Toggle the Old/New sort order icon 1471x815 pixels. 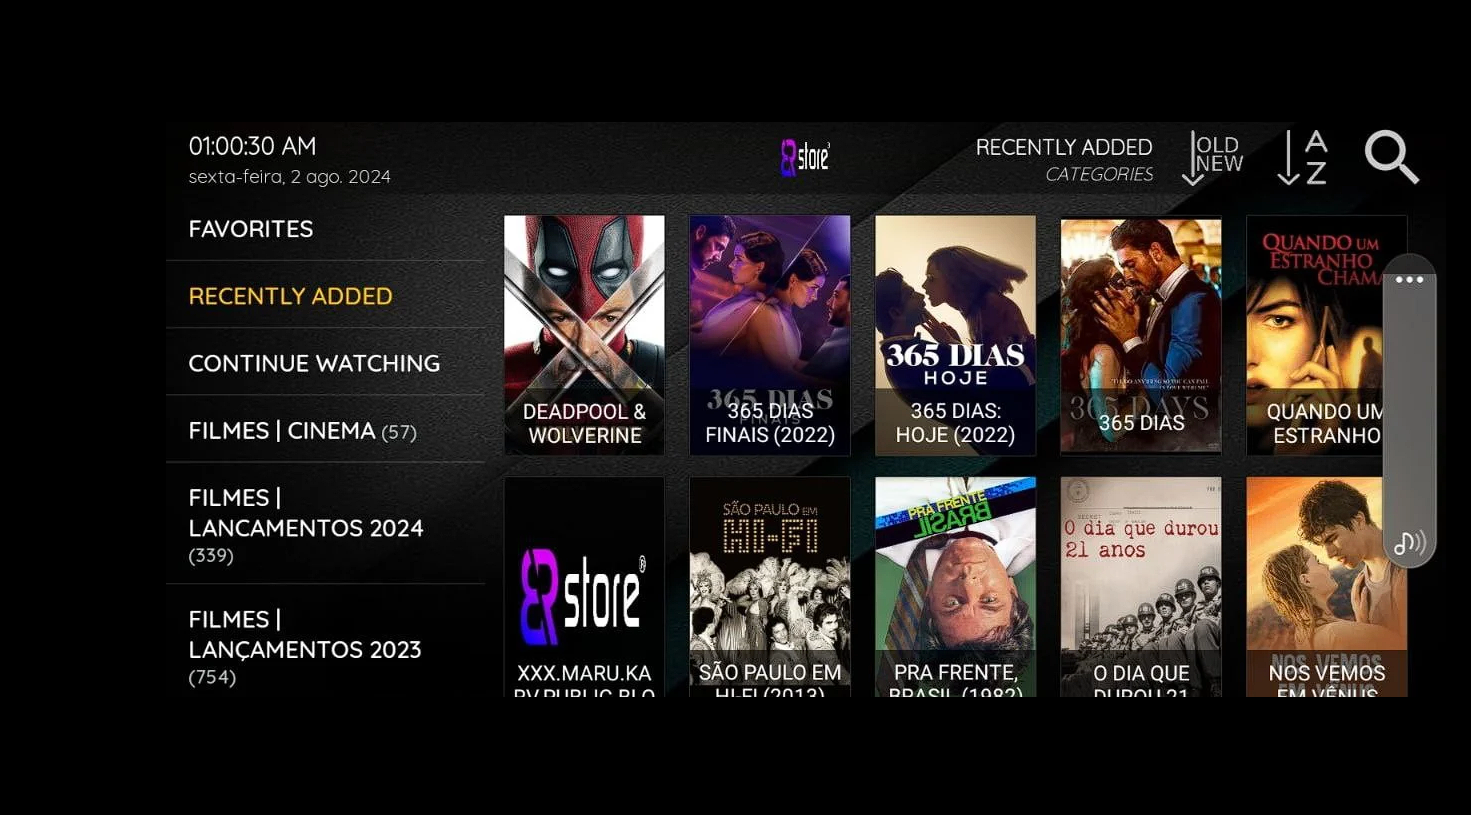1212,158
